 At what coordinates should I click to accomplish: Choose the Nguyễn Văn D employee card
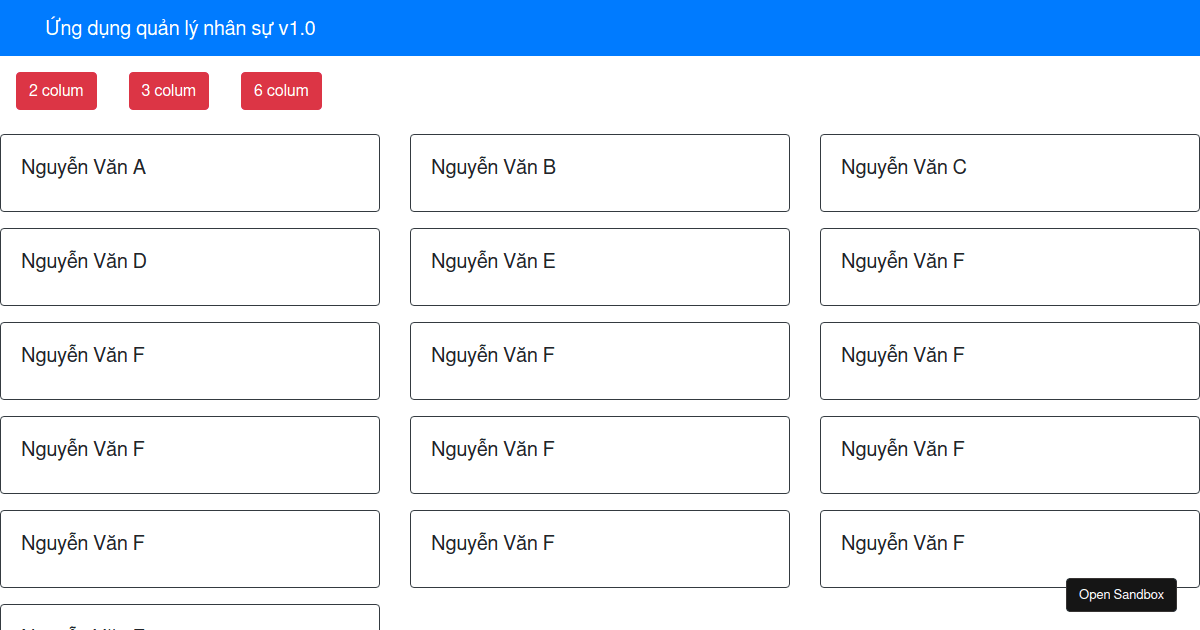[x=190, y=267]
